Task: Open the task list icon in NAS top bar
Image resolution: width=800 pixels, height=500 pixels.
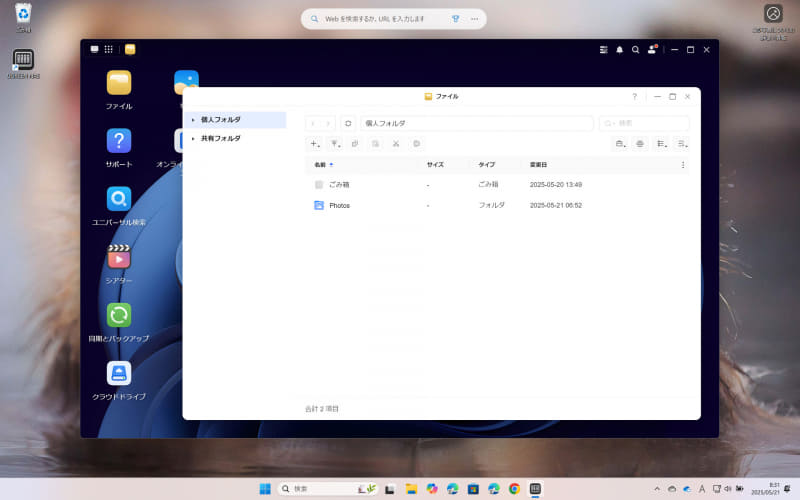Action: (x=604, y=50)
